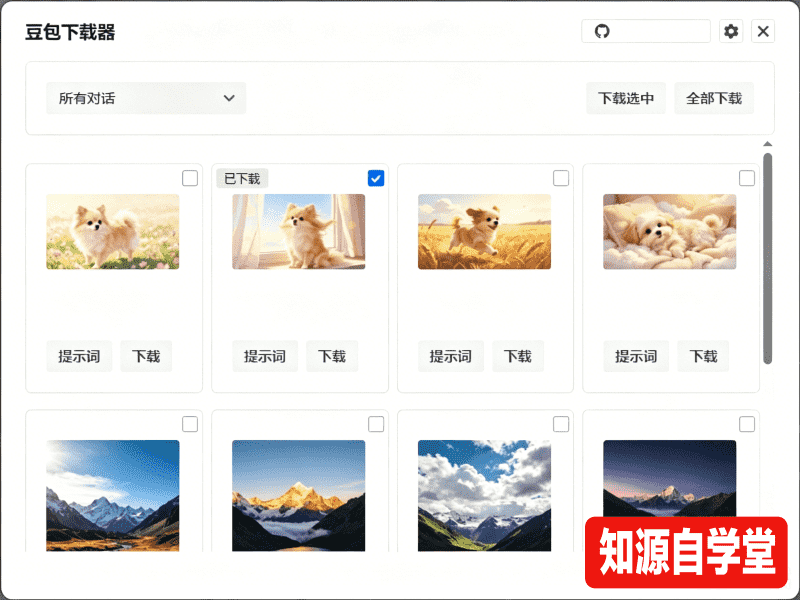Expand the 所有对话 dropdown

pos(146,98)
